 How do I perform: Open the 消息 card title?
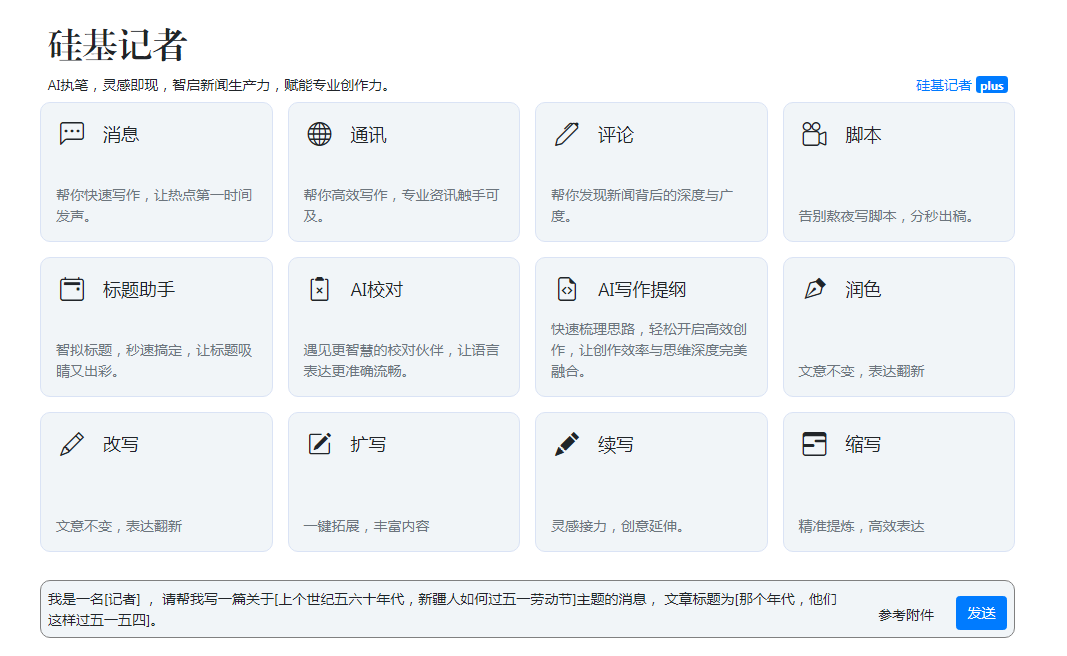[x=120, y=135]
